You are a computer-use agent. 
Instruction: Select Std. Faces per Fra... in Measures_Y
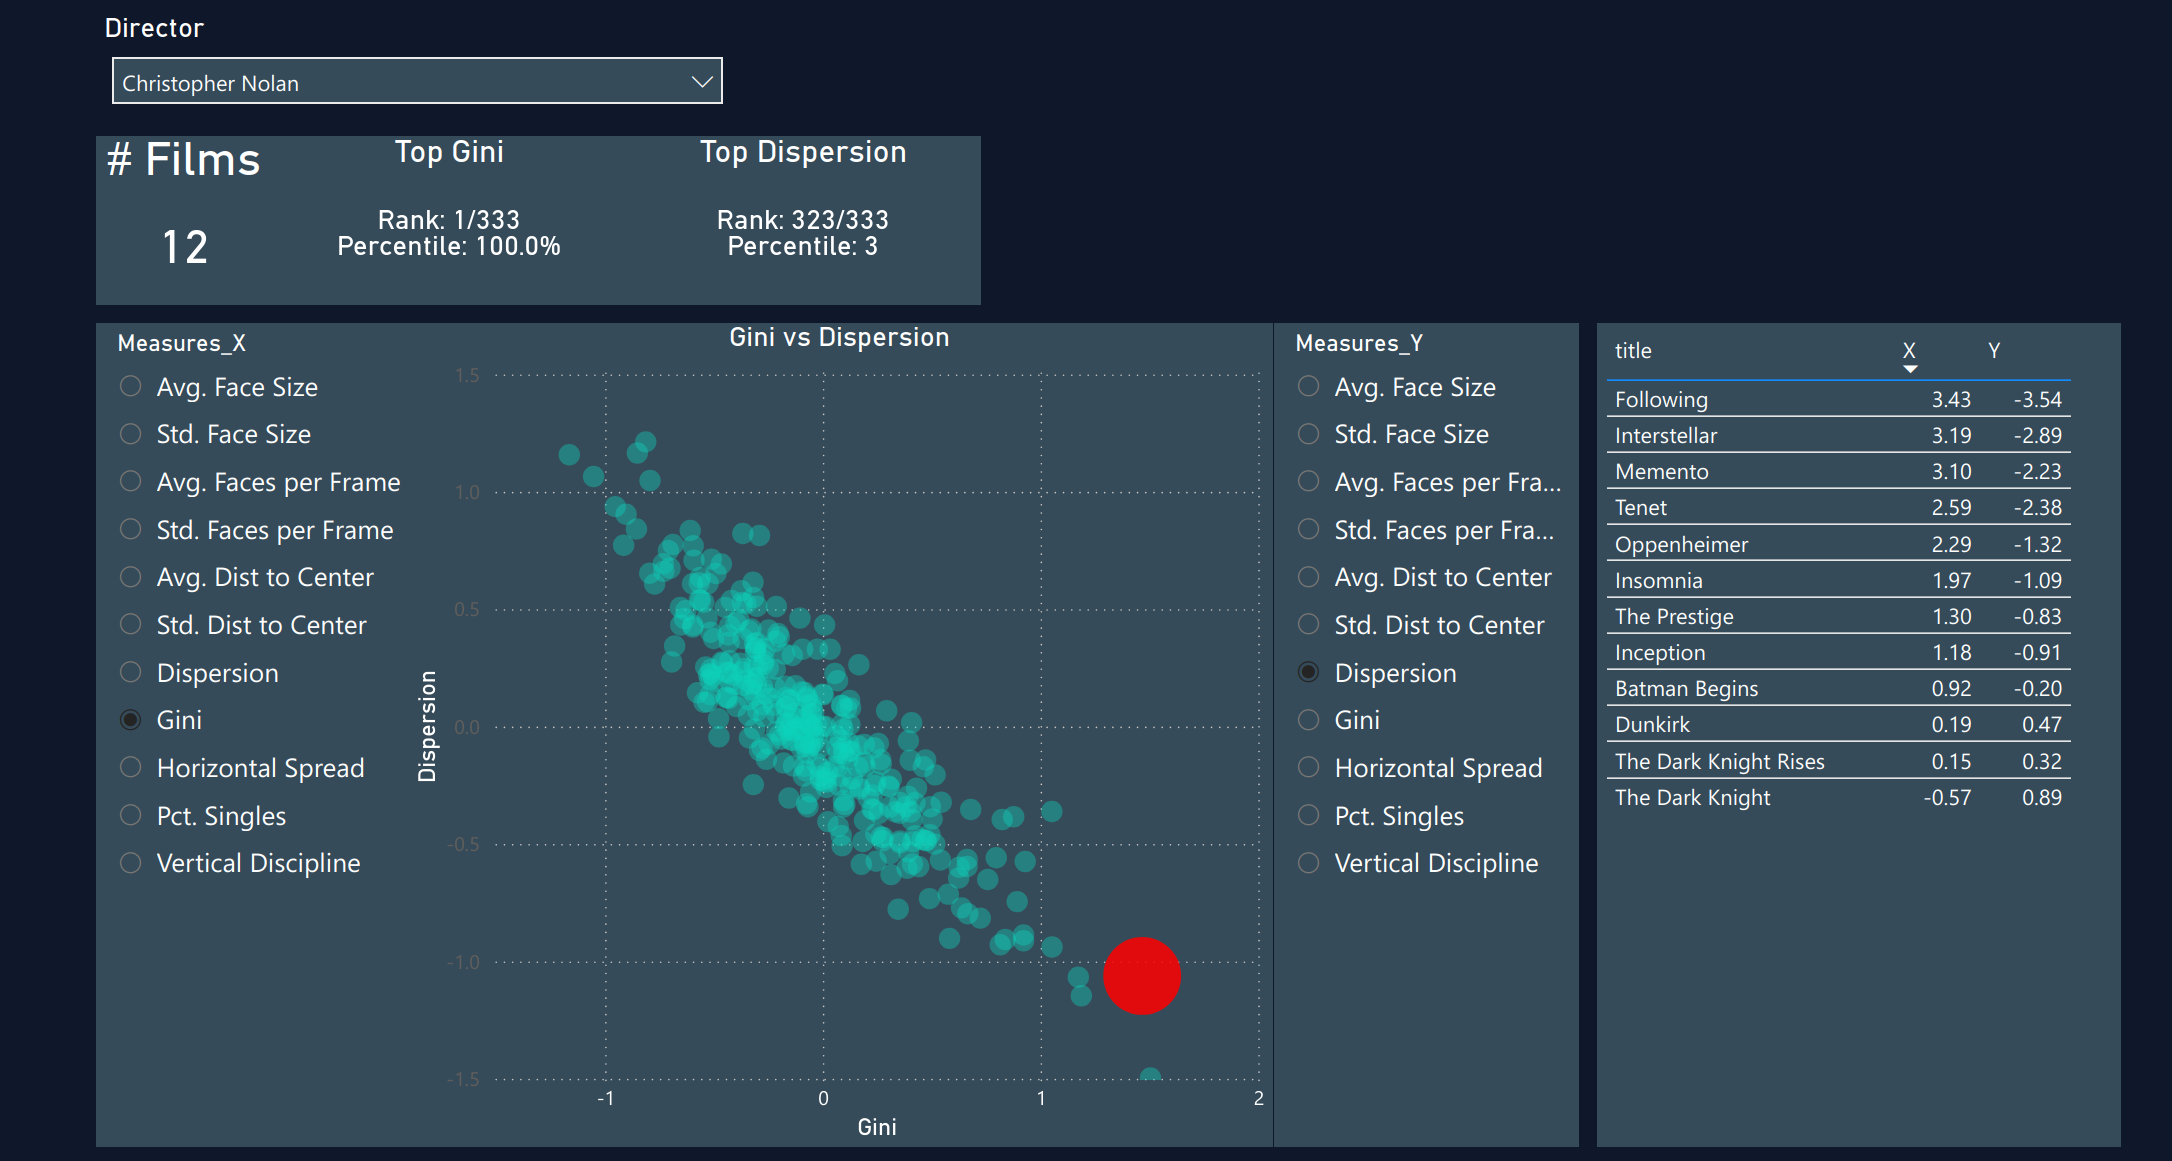click(1308, 530)
